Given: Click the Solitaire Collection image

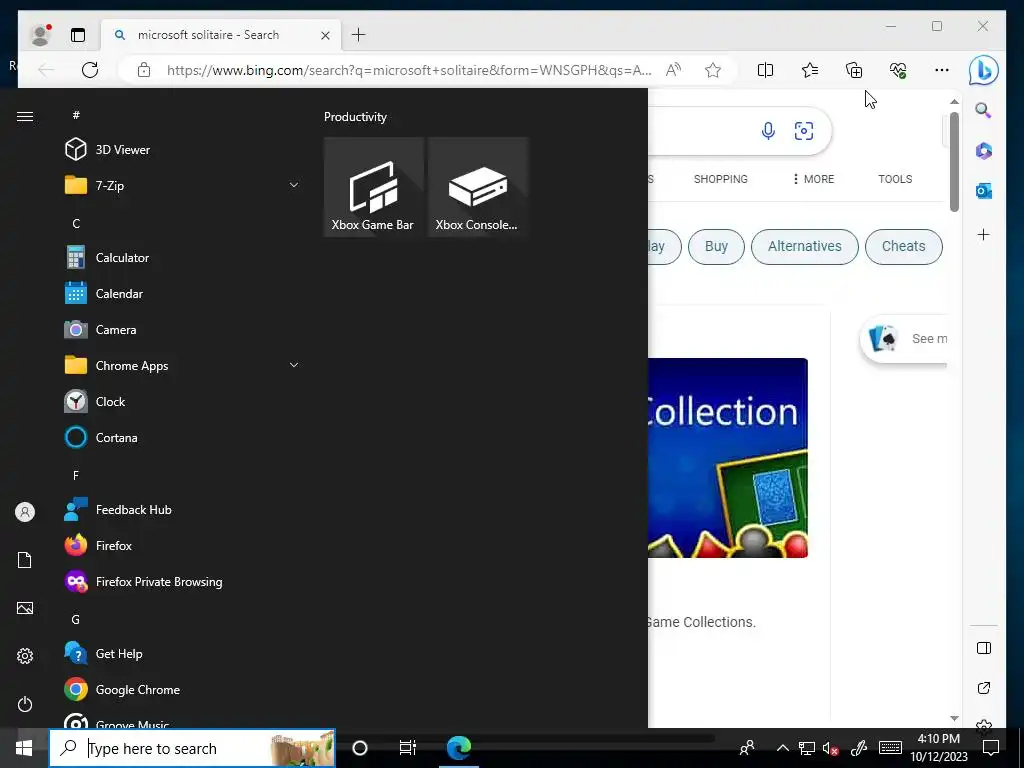Looking at the screenshot, I should tap(728, 457).
